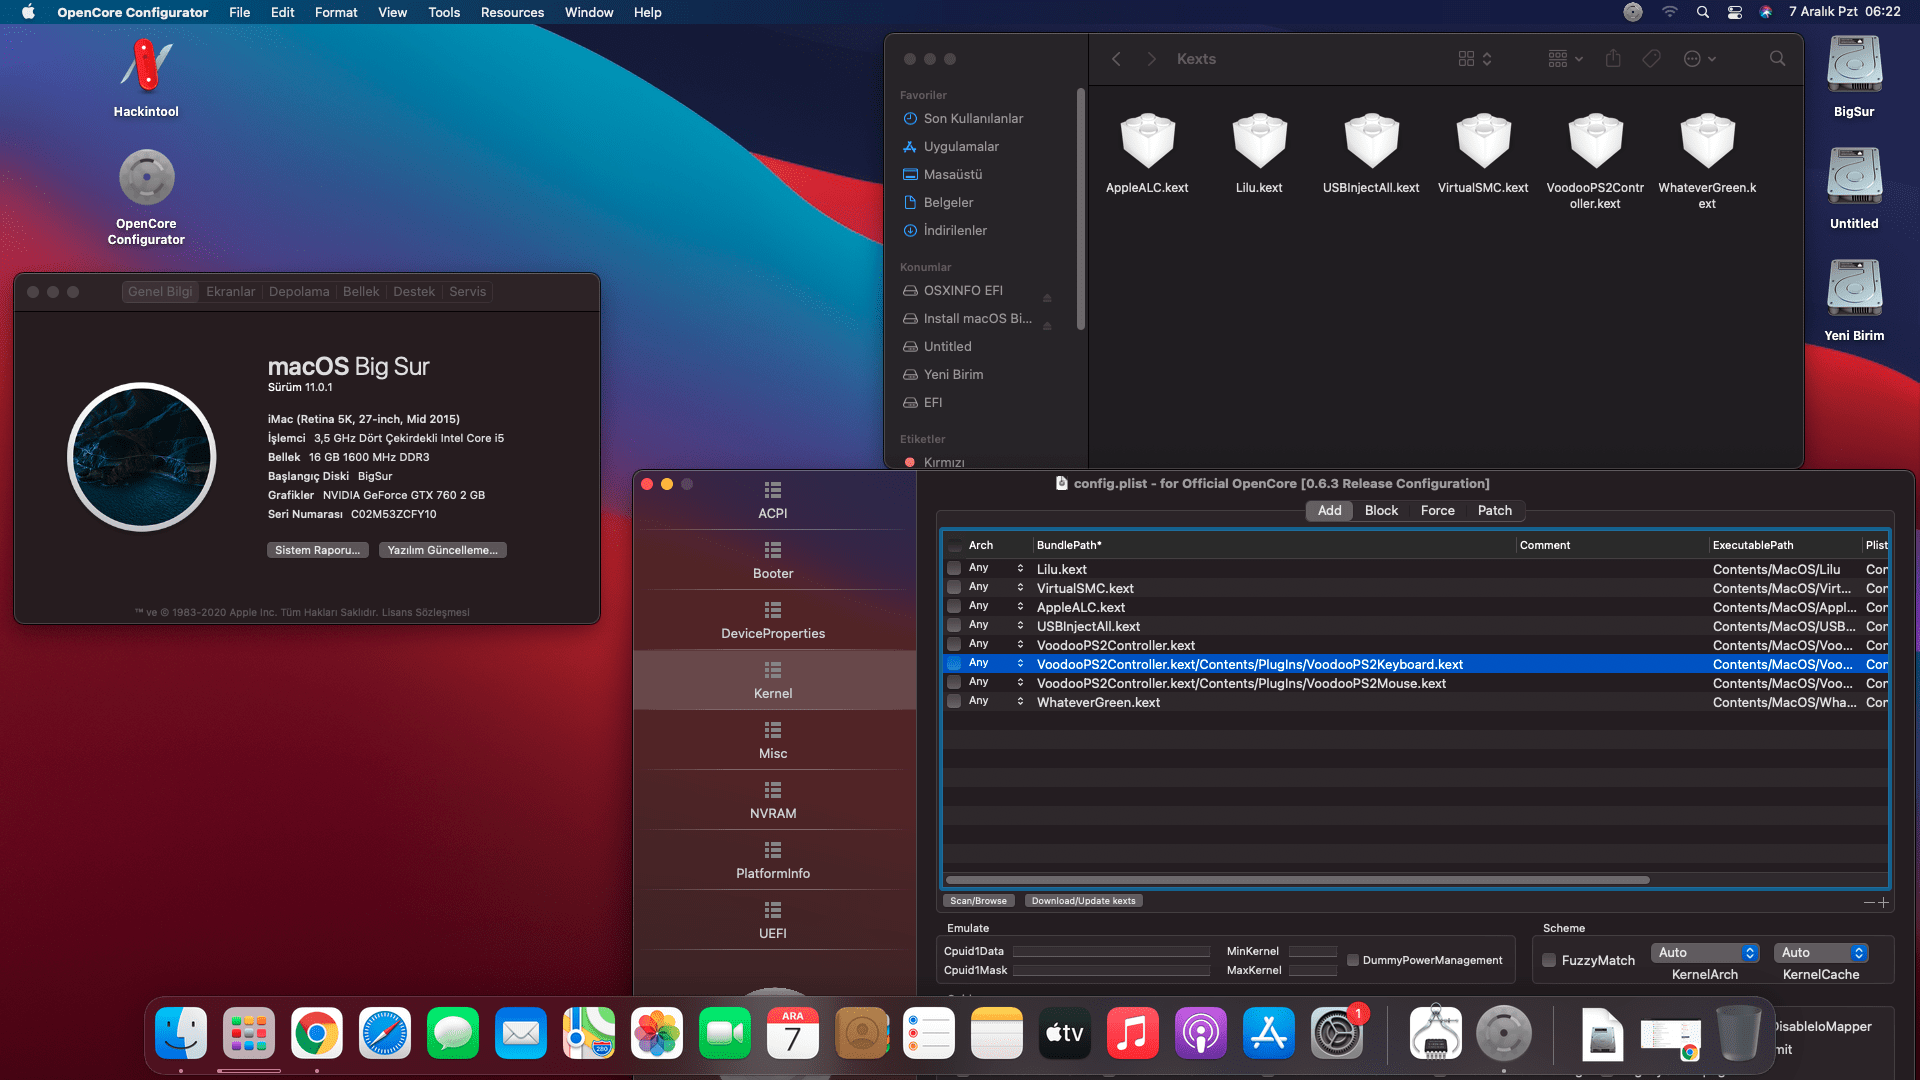The image size is (1920, 1080).
Task: Click the Finder share toolbar icon
Action: (x=1613, y=59)
